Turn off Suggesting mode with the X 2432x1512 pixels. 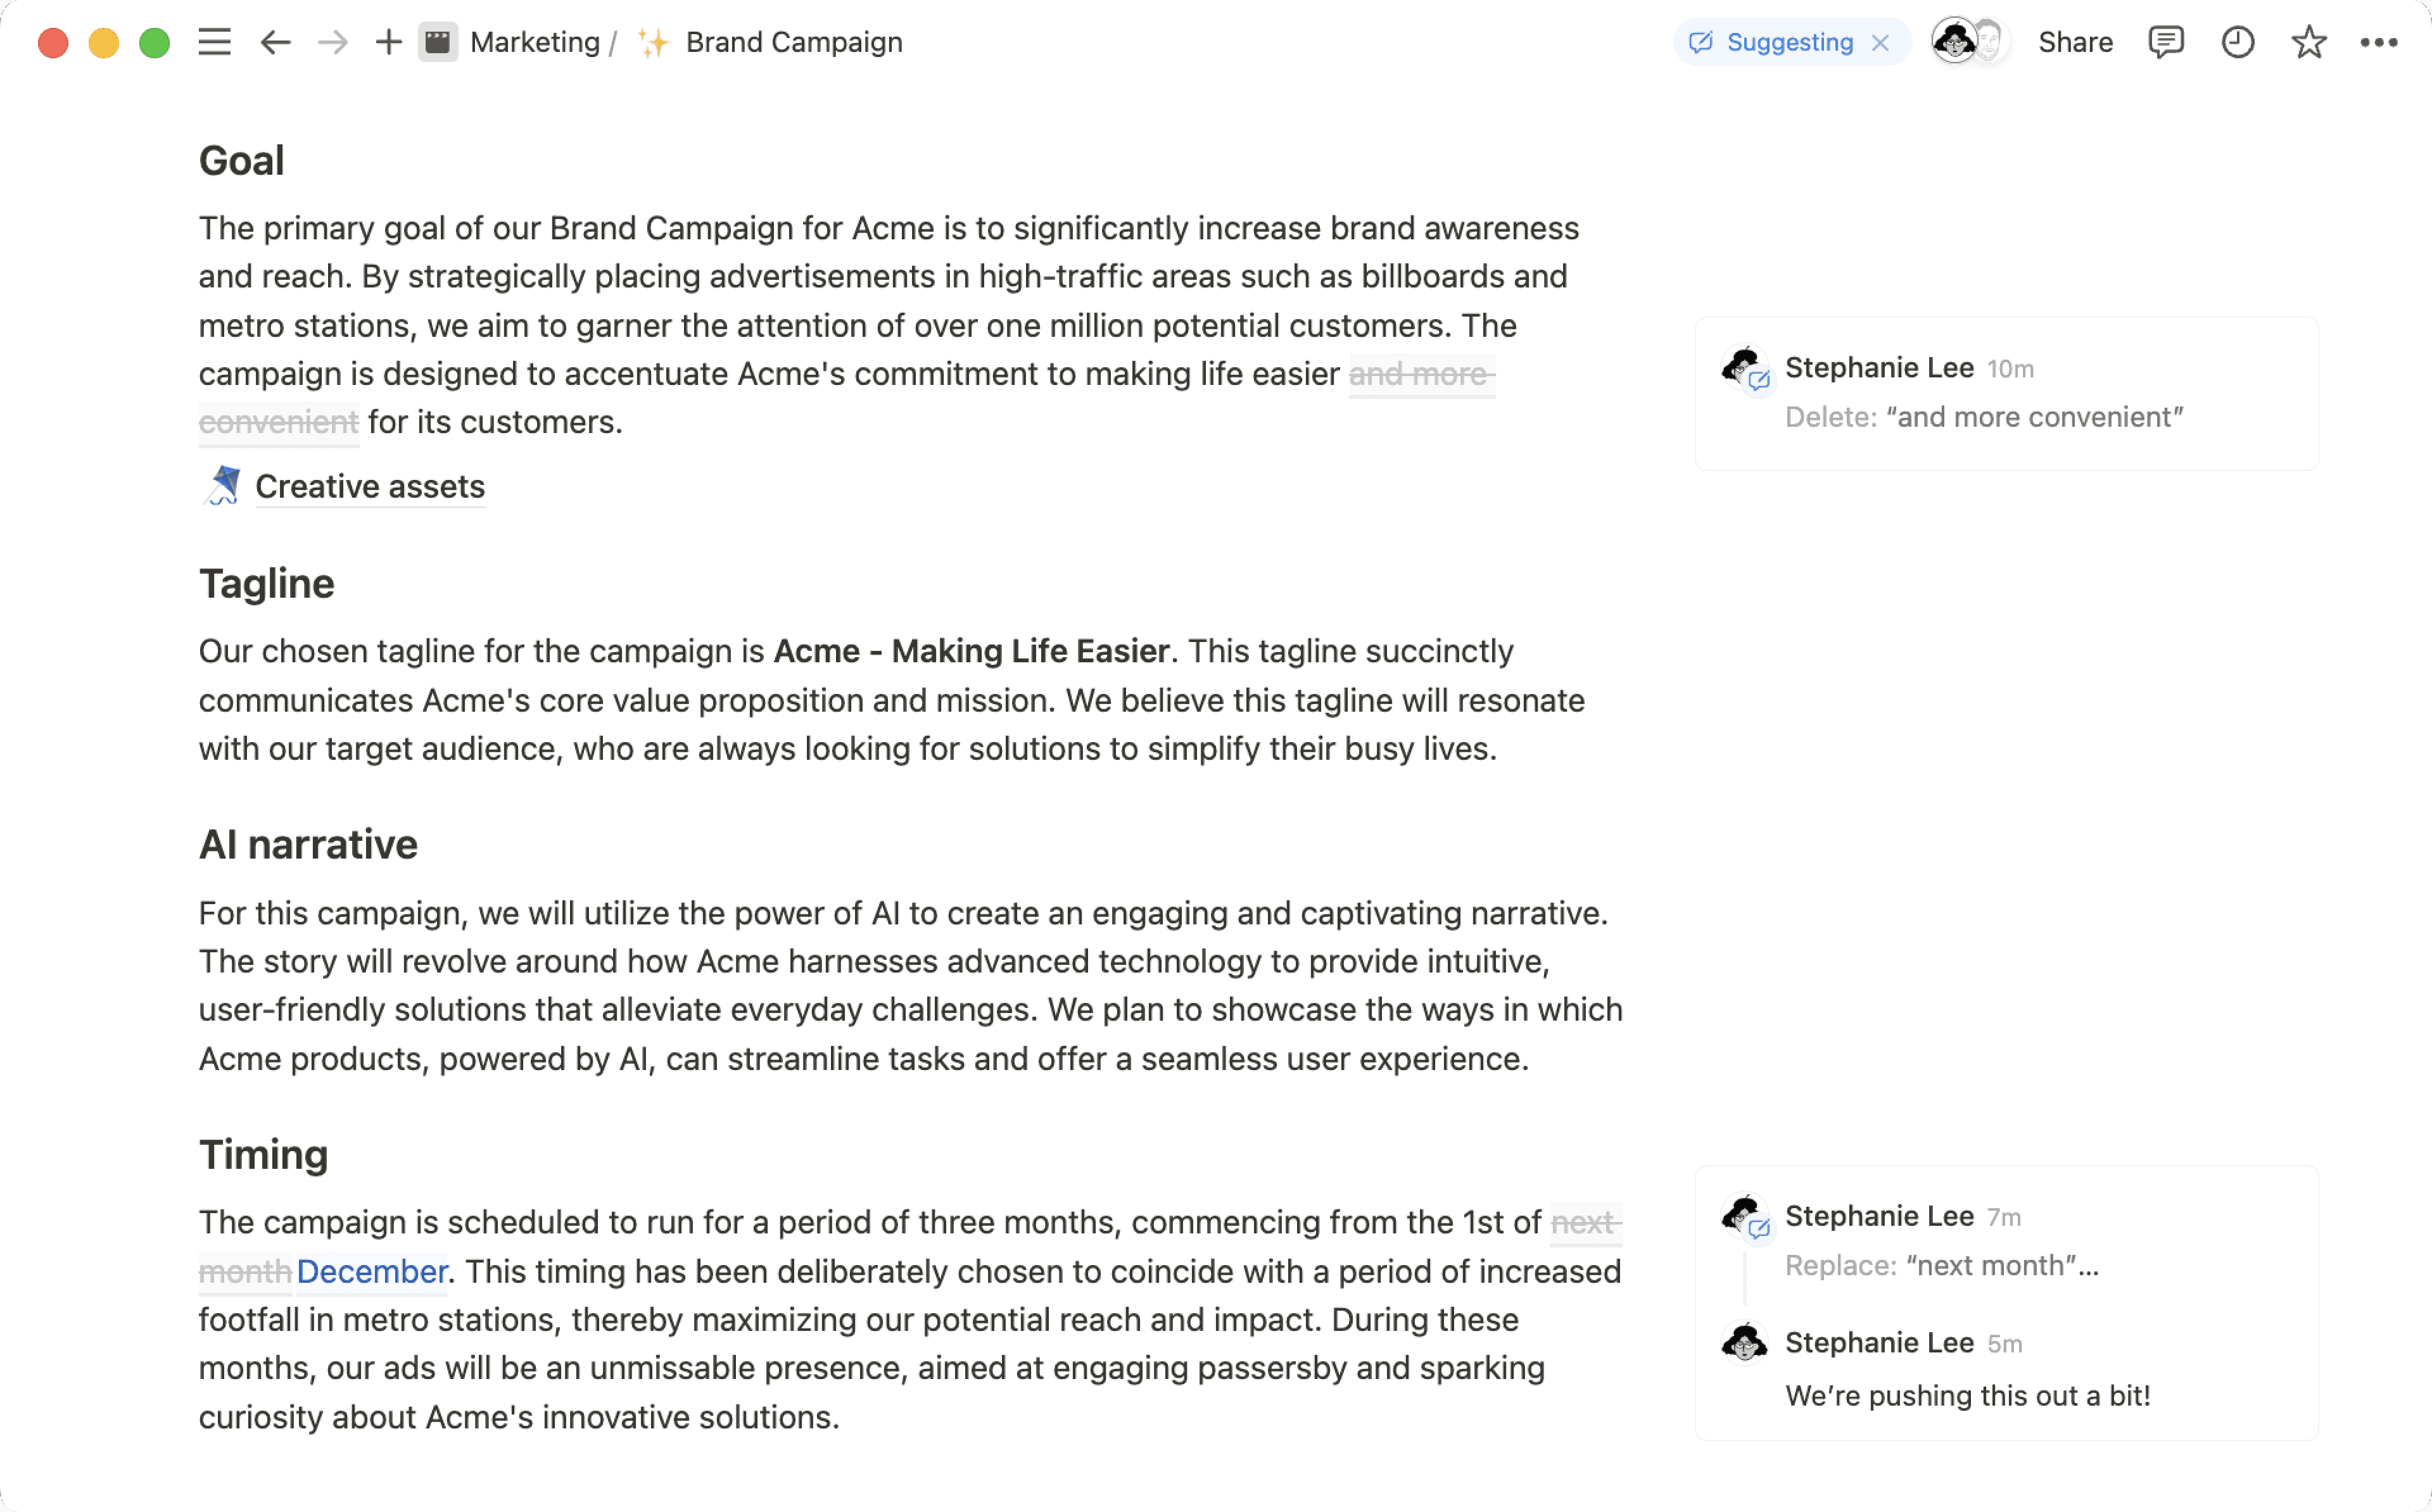coord(1880,42)
